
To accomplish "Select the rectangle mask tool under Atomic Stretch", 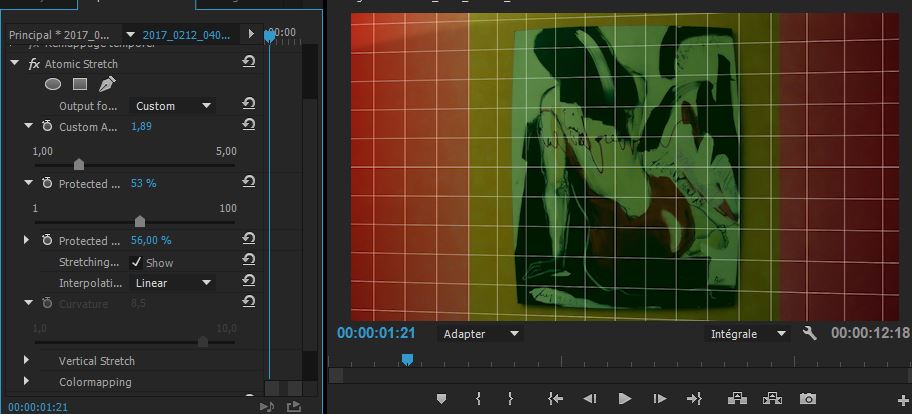I will (x=80, y=84).
